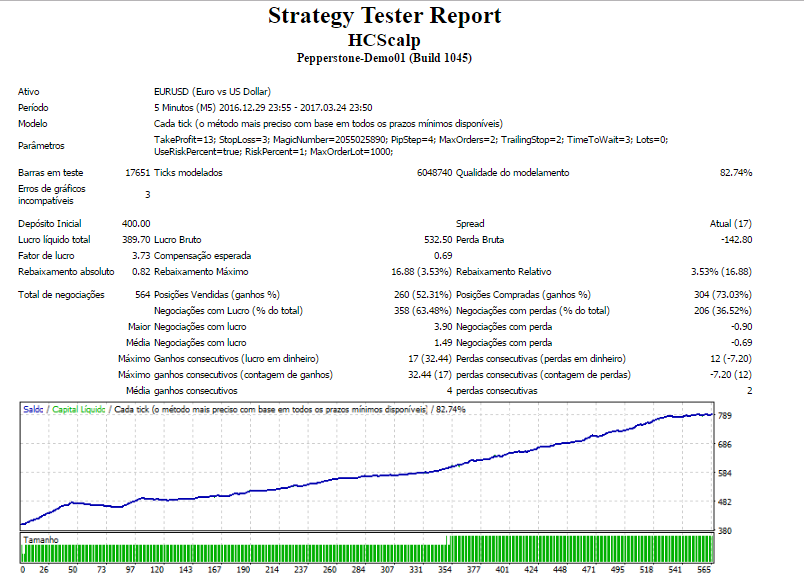Select 'EURUSD (Euro vs US Dollar)' value

click(x=212, y=92)
